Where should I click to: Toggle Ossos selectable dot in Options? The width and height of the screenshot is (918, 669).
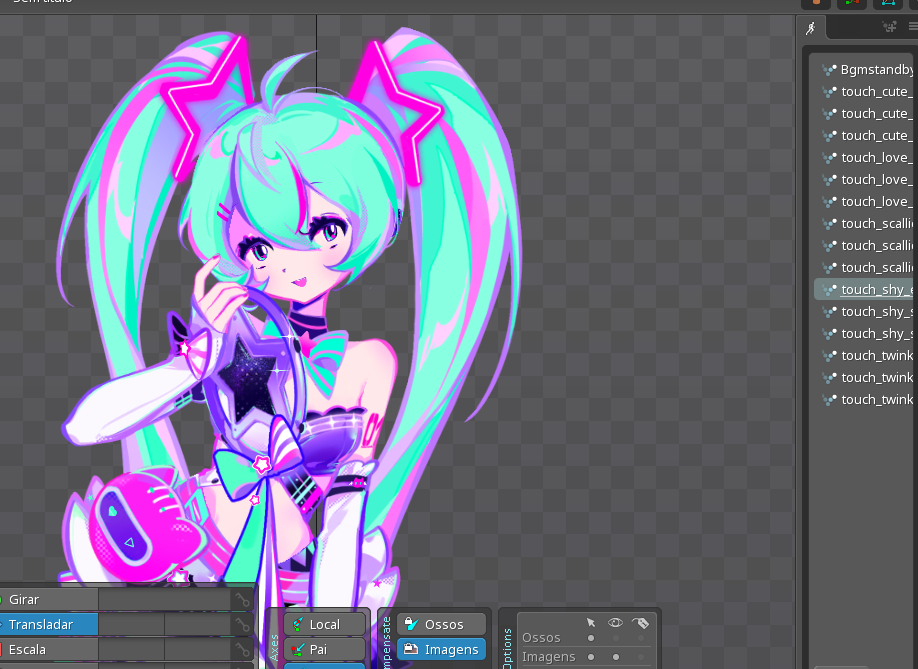pos(591,638)
